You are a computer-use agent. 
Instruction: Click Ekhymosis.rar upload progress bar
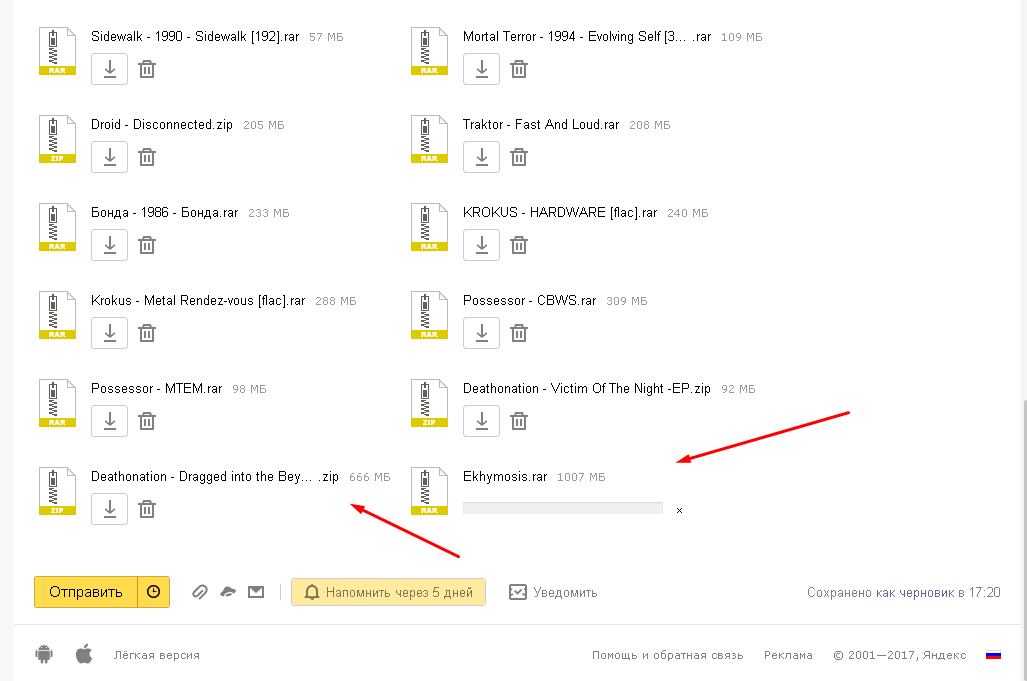tap(563, 508)
